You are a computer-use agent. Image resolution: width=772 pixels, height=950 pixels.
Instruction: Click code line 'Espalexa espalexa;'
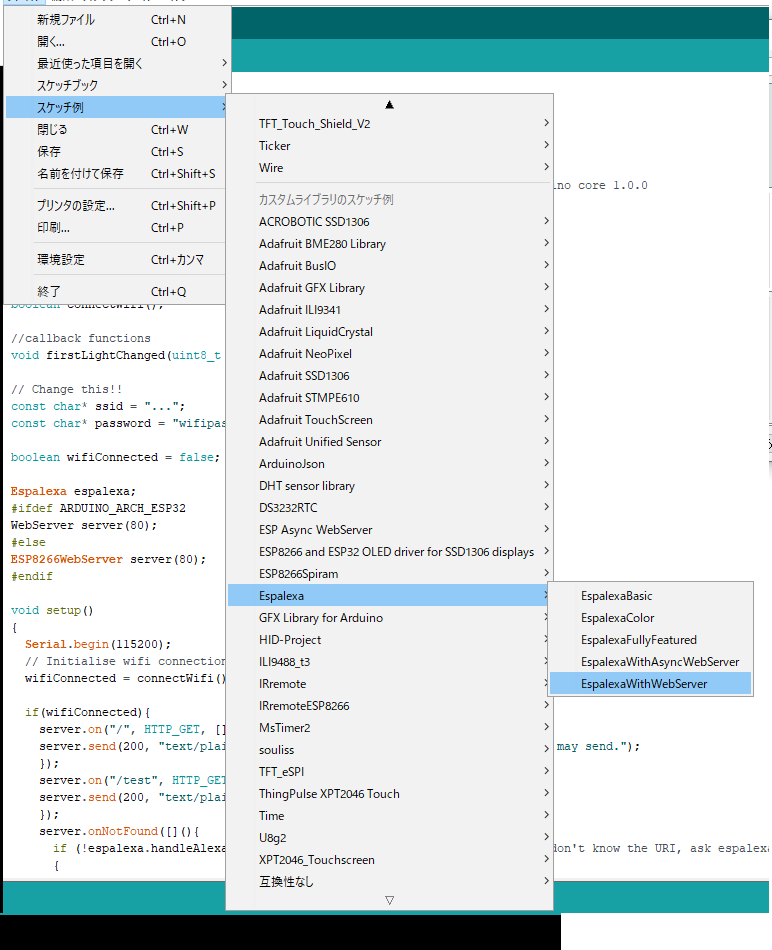pyautogui.click(x=73, y=491)
